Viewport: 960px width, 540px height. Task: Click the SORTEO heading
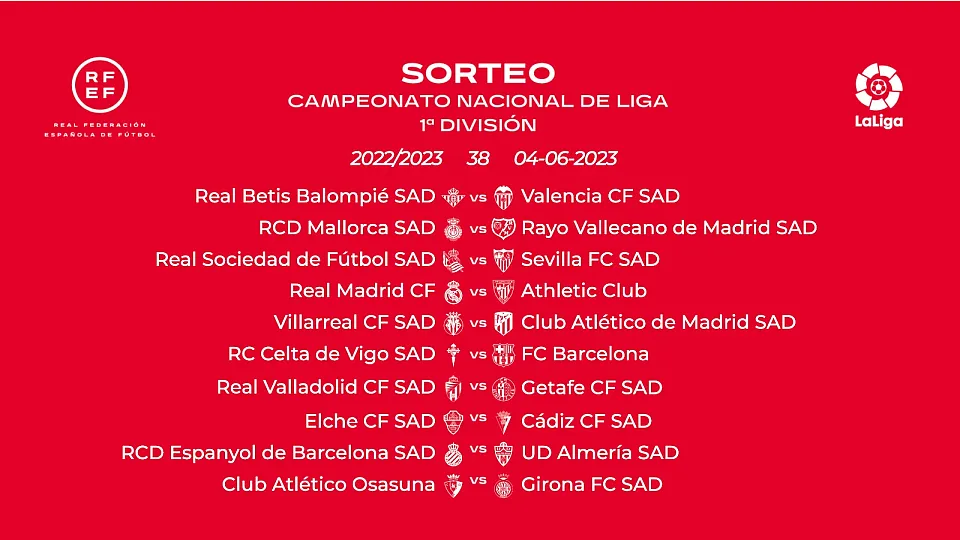click(478, 73)
